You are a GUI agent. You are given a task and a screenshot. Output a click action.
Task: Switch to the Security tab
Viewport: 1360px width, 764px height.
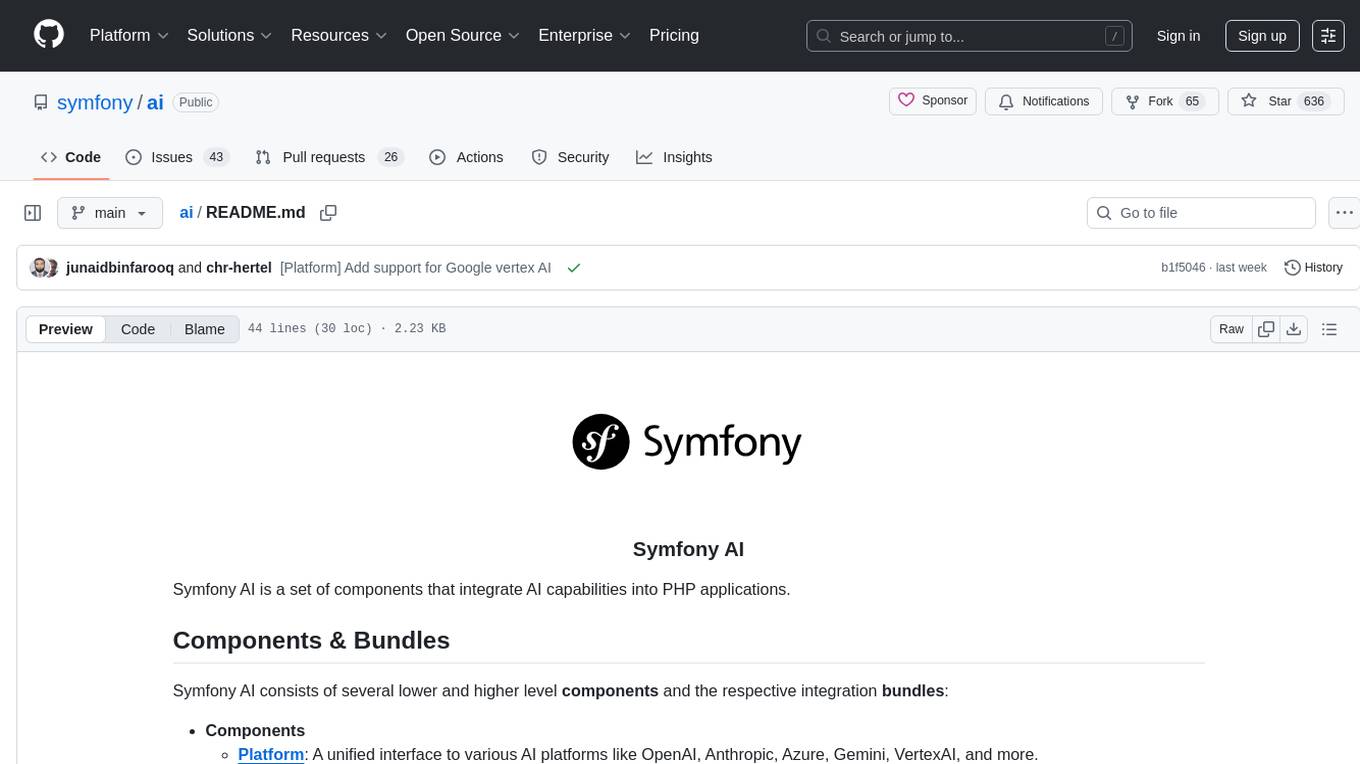(x=570, y=157)
